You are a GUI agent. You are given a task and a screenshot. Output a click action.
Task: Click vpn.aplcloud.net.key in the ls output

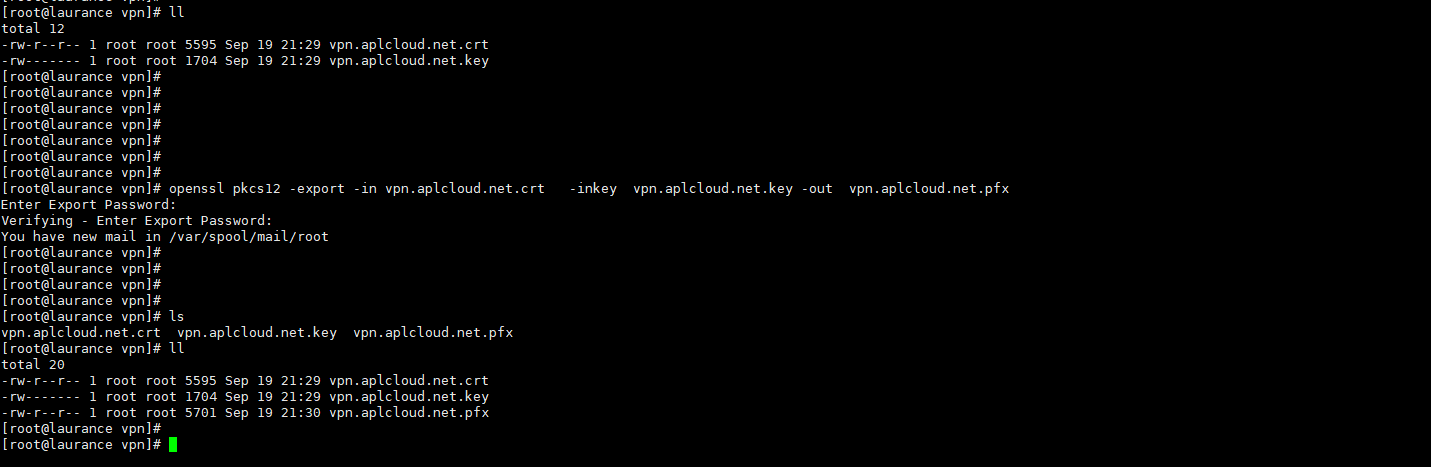pos(257,333)
